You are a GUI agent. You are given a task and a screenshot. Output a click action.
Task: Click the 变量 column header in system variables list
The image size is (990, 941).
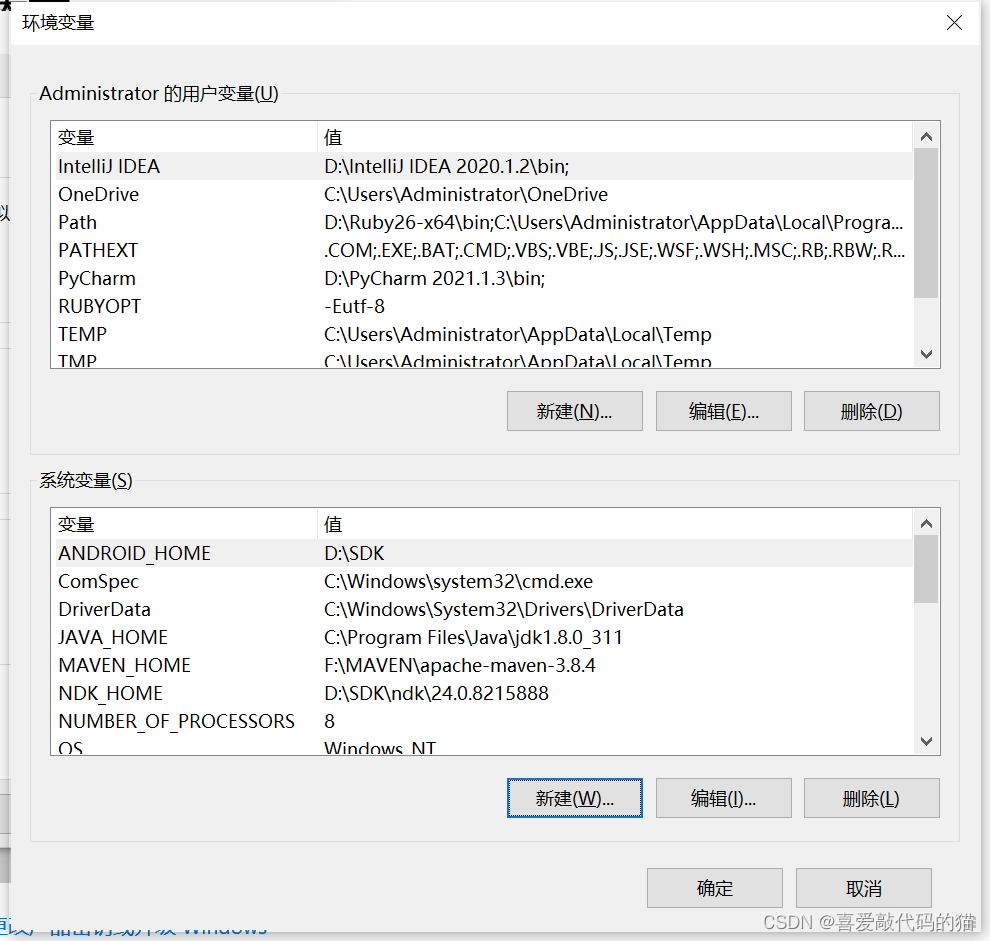point(186,524)
